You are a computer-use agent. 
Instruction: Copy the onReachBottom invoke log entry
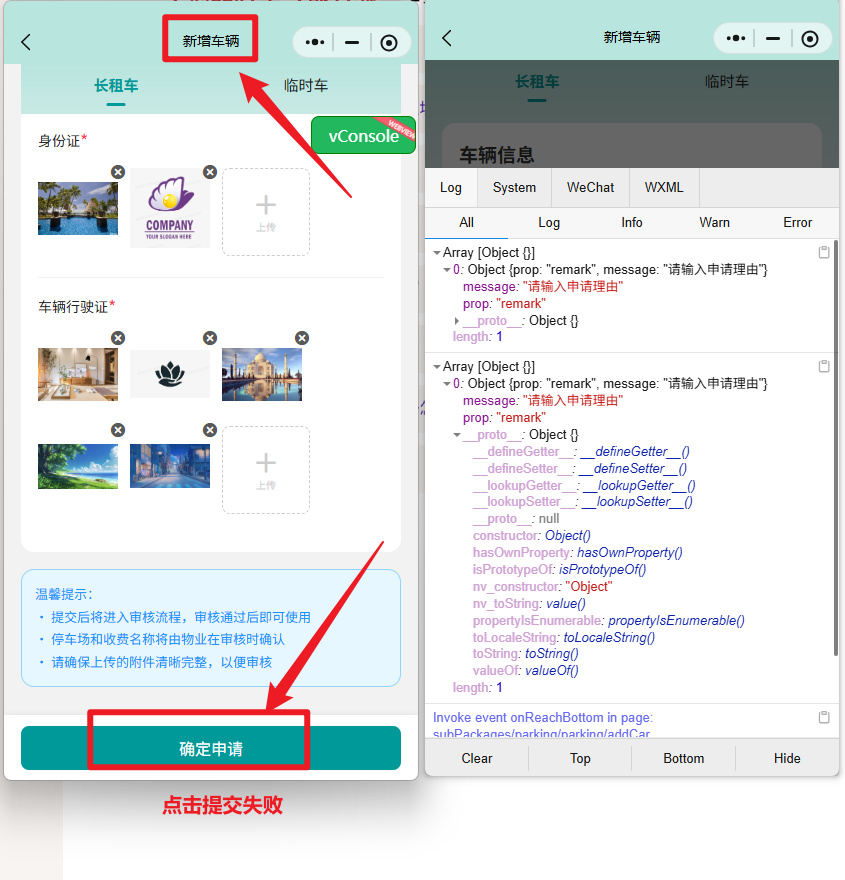824,718
